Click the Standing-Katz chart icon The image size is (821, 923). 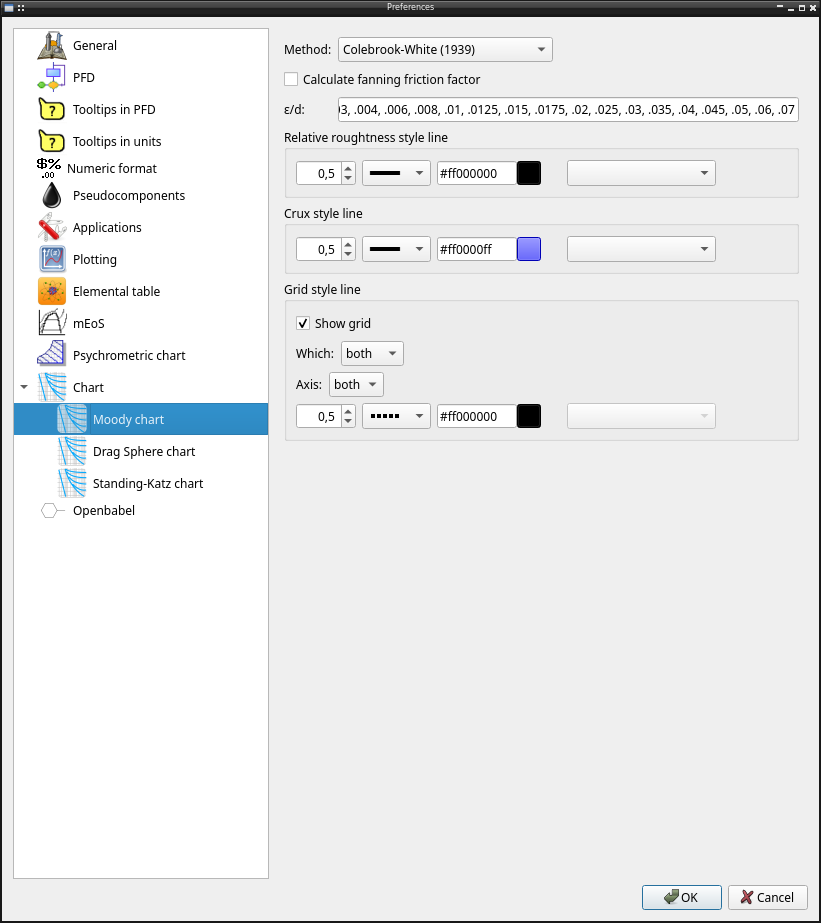click(72, 483)
